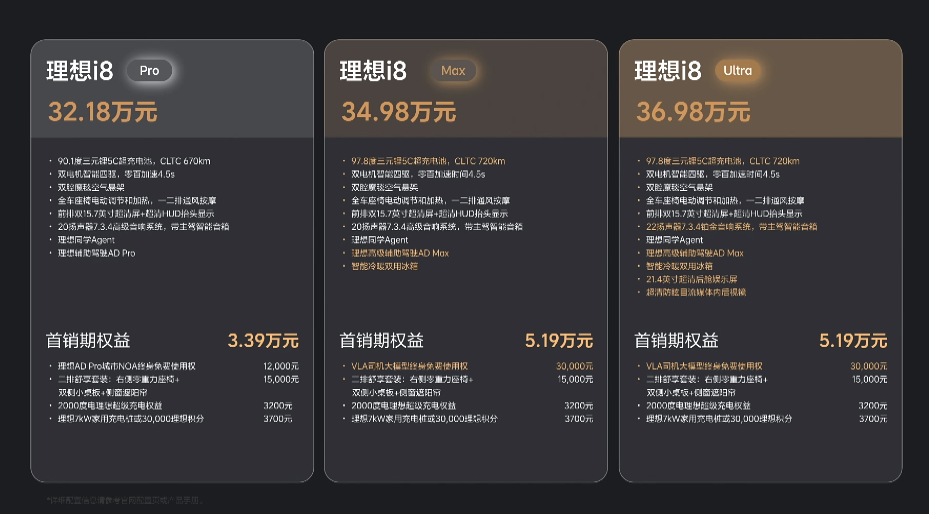Click the 理想i8 title on the Max card
The width and height of the screenshot is (929, 514).
[373, 71]
